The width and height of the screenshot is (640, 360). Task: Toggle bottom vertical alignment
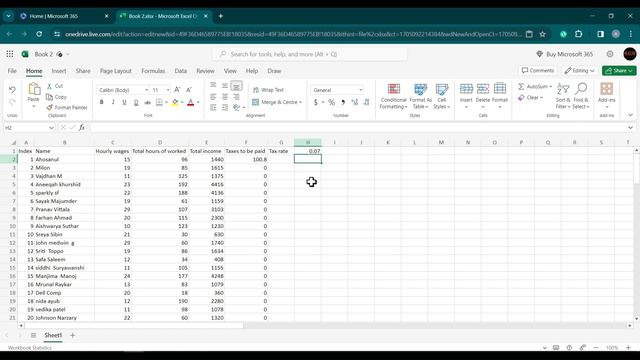(x=236, y=85)
